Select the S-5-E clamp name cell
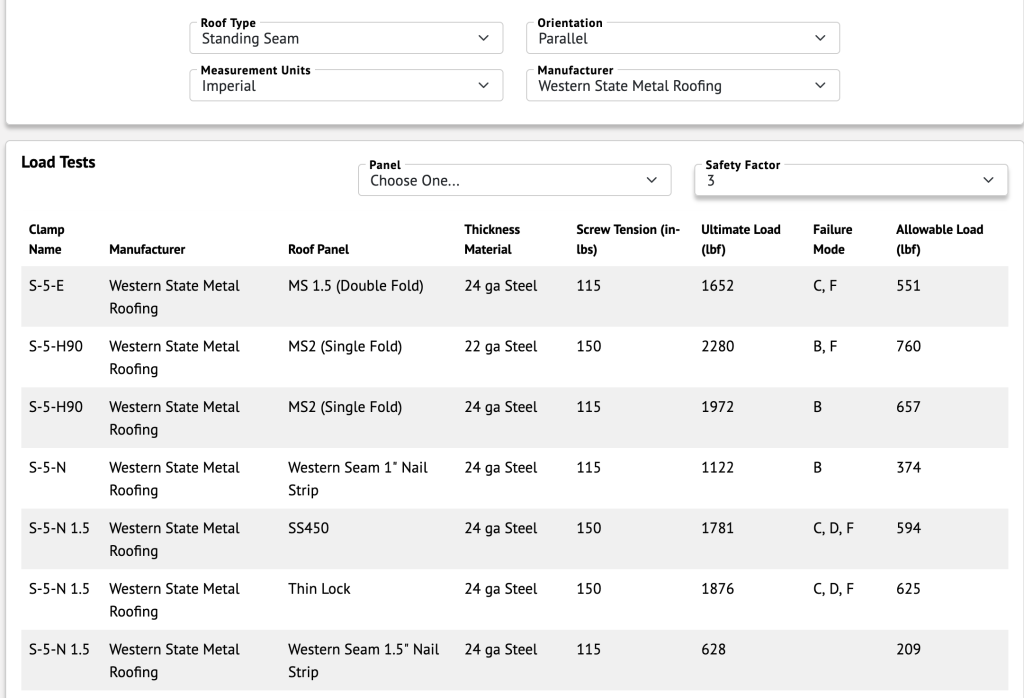The width and height of the screenshot is (1024, 698). click(46, 286)
